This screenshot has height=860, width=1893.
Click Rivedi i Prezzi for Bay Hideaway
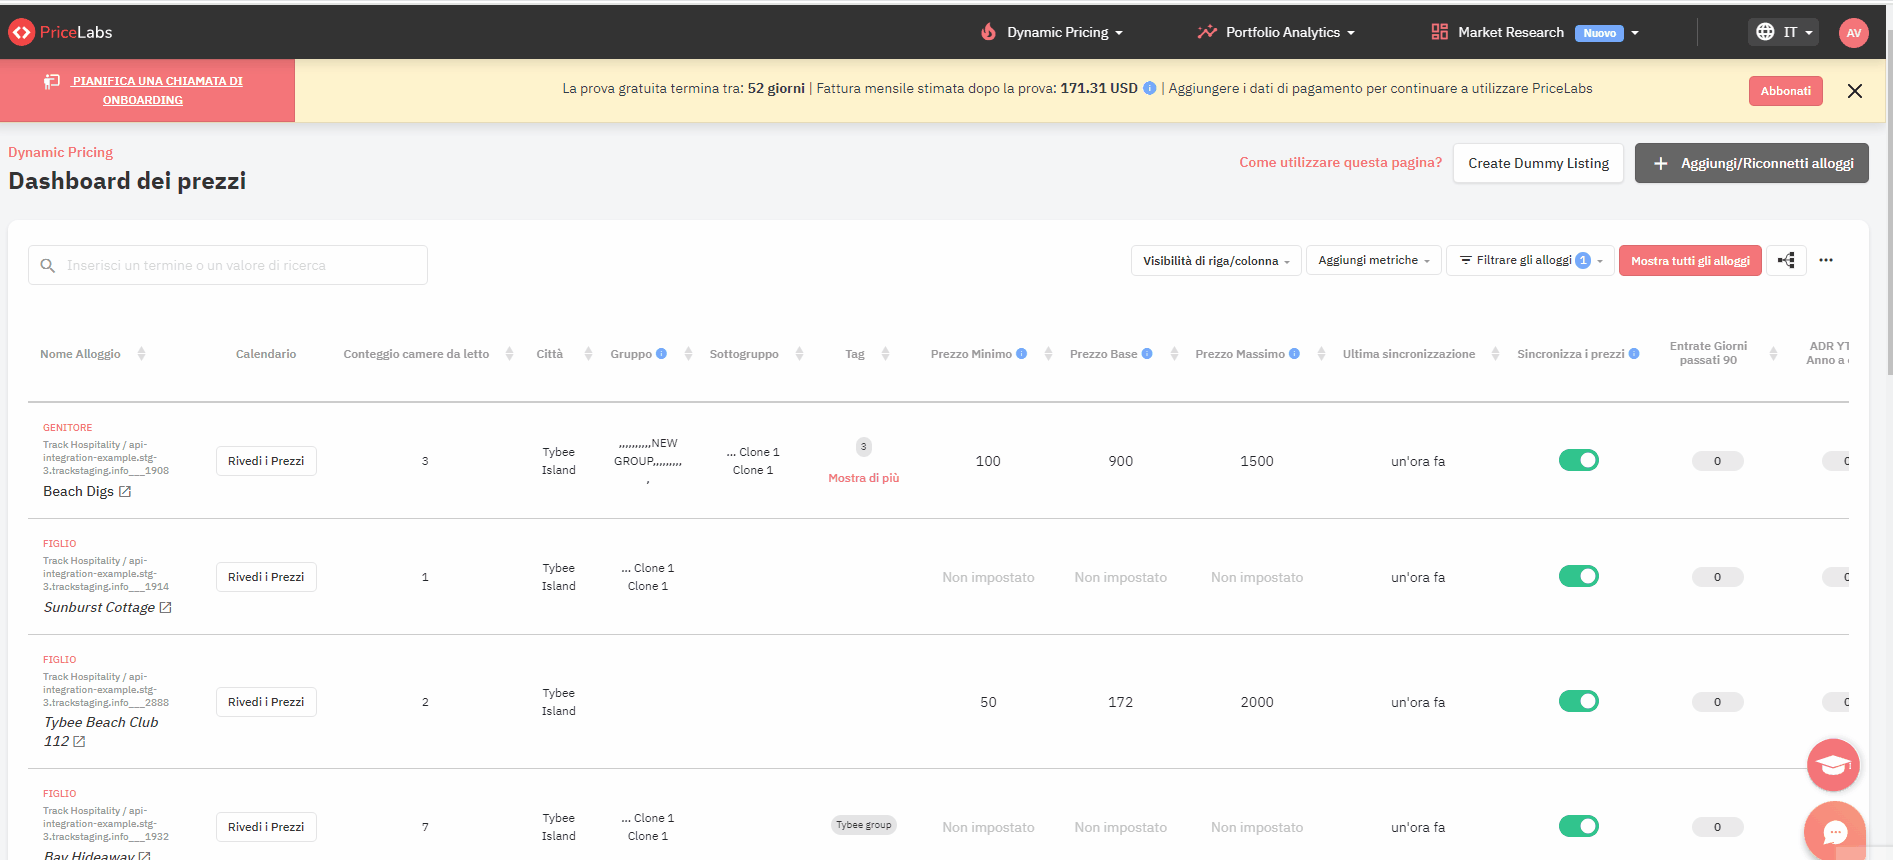[x=266, y=827]
